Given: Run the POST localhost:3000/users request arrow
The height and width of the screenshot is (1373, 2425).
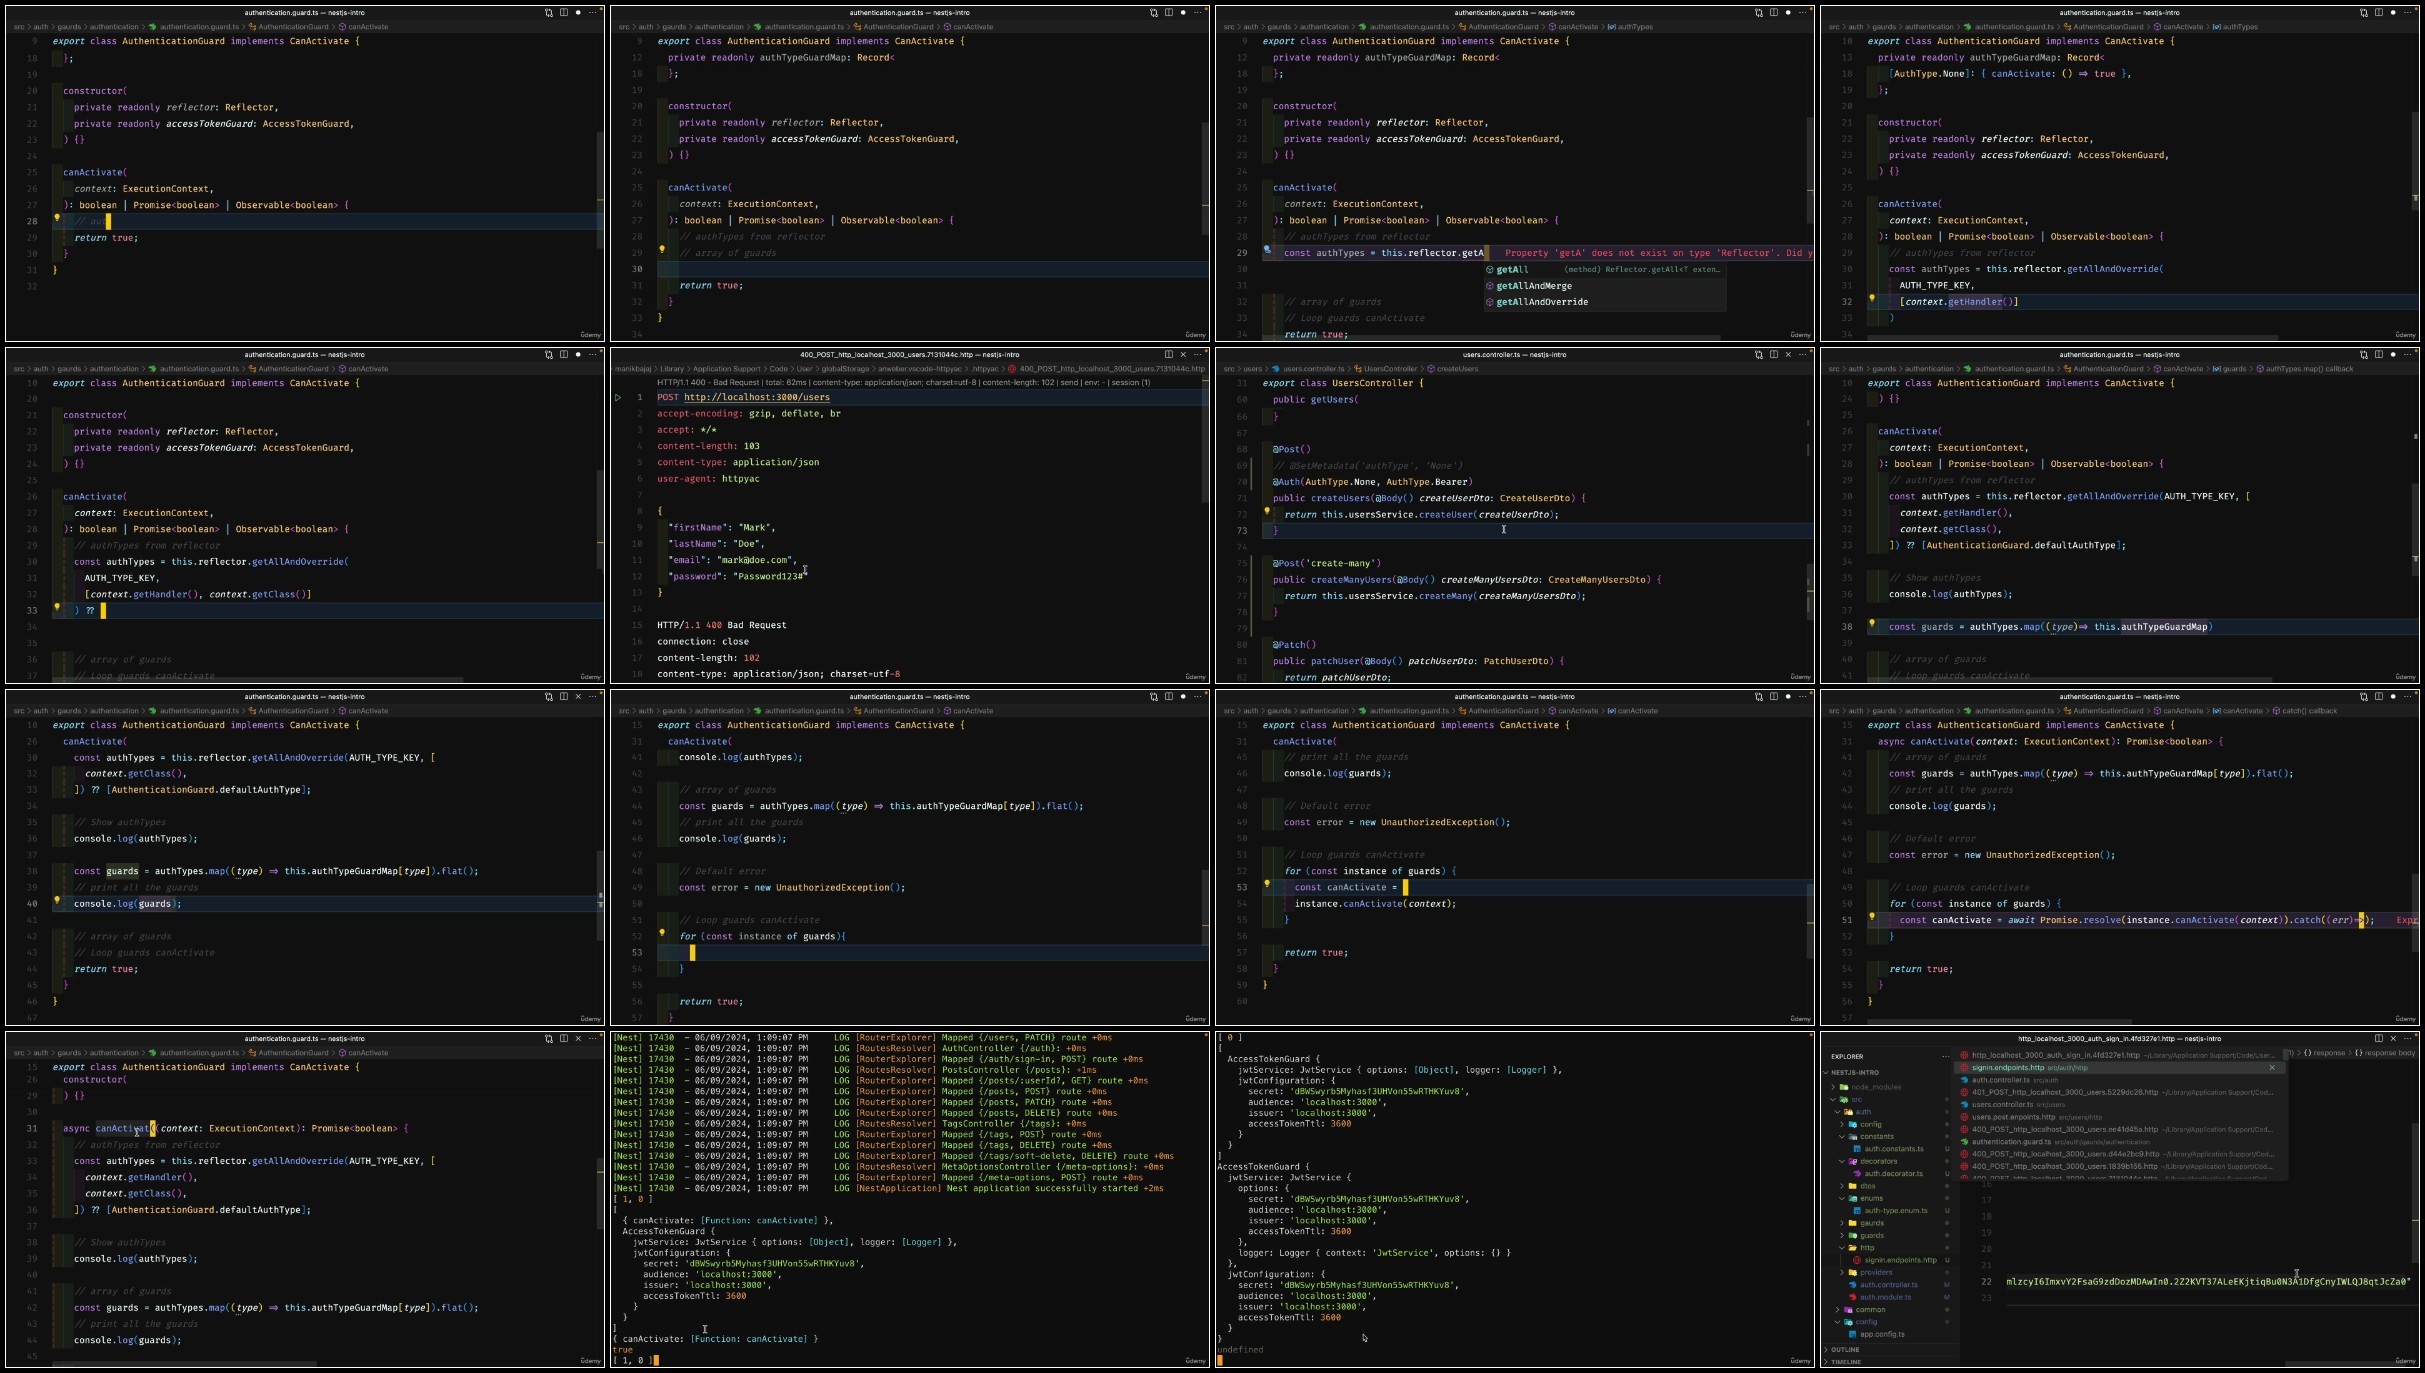Looking at the screenshot, I should pyautogui.click(x=618, y=397).
